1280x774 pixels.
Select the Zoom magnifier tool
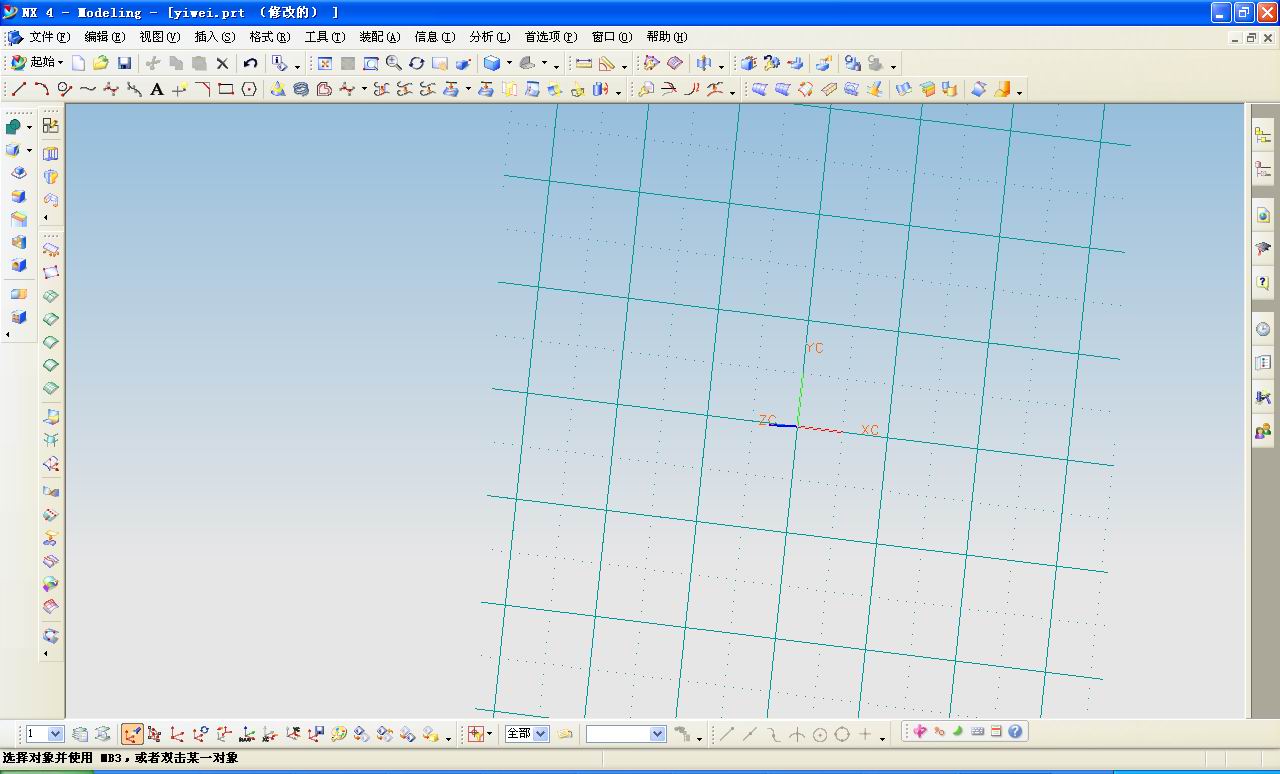[x=394, y=63]
